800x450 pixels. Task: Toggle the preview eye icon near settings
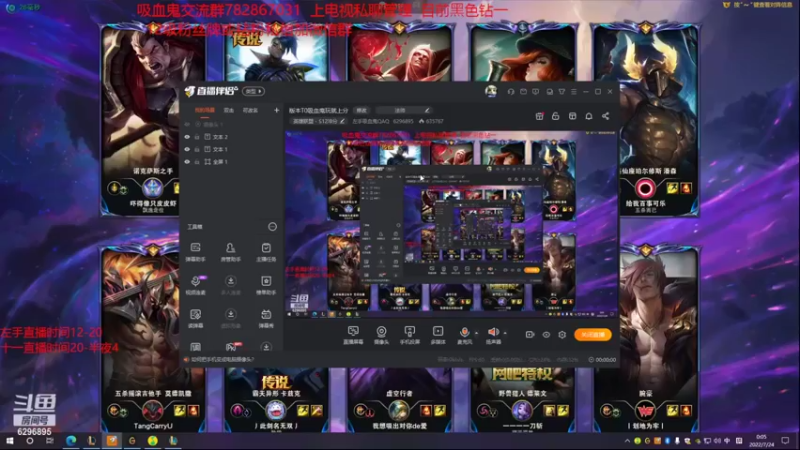pos(546,335)
